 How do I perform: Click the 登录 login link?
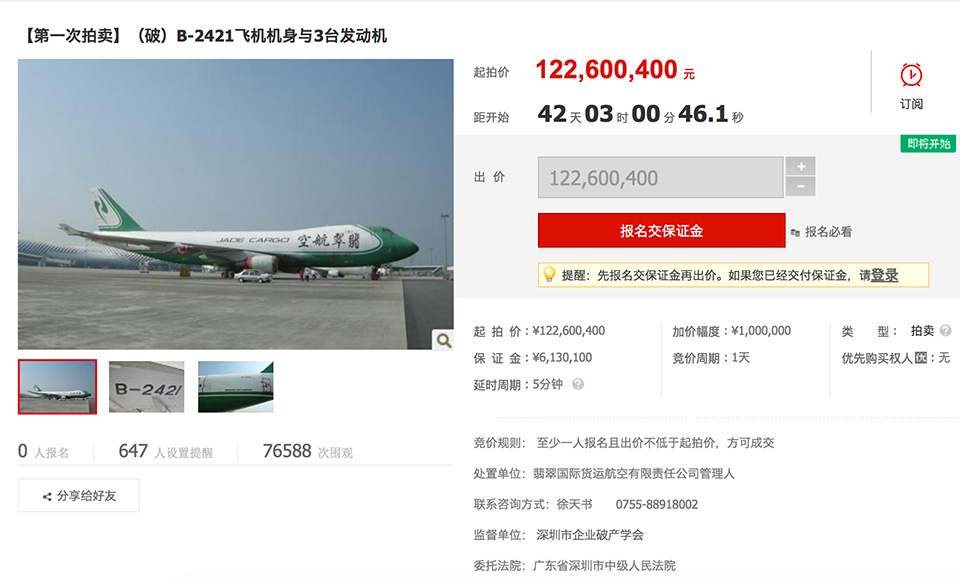[x=885, y=275]
